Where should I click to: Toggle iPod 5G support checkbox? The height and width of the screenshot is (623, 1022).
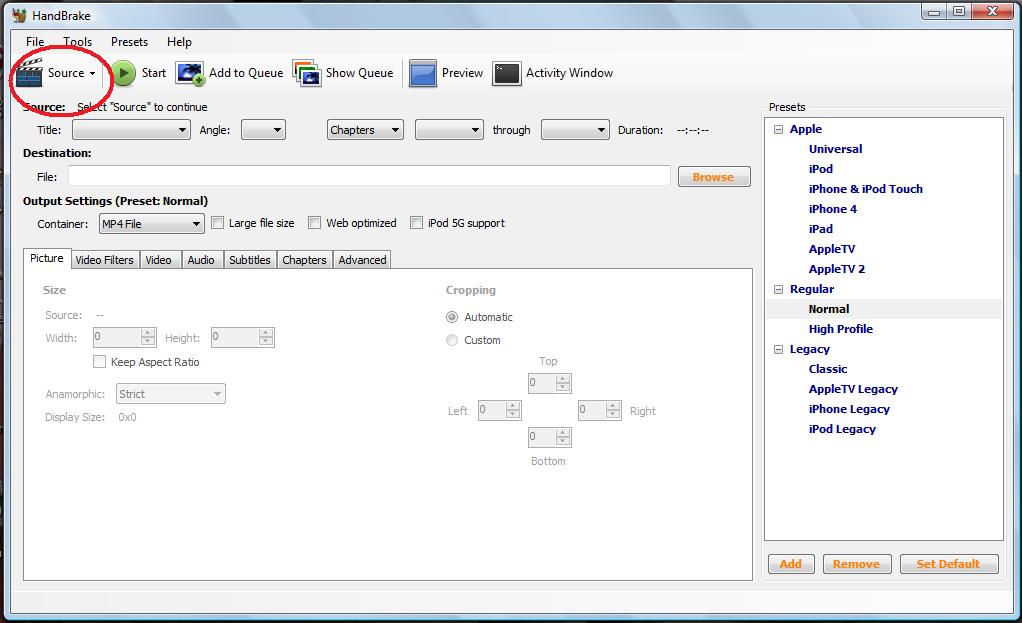coord(416,223)
